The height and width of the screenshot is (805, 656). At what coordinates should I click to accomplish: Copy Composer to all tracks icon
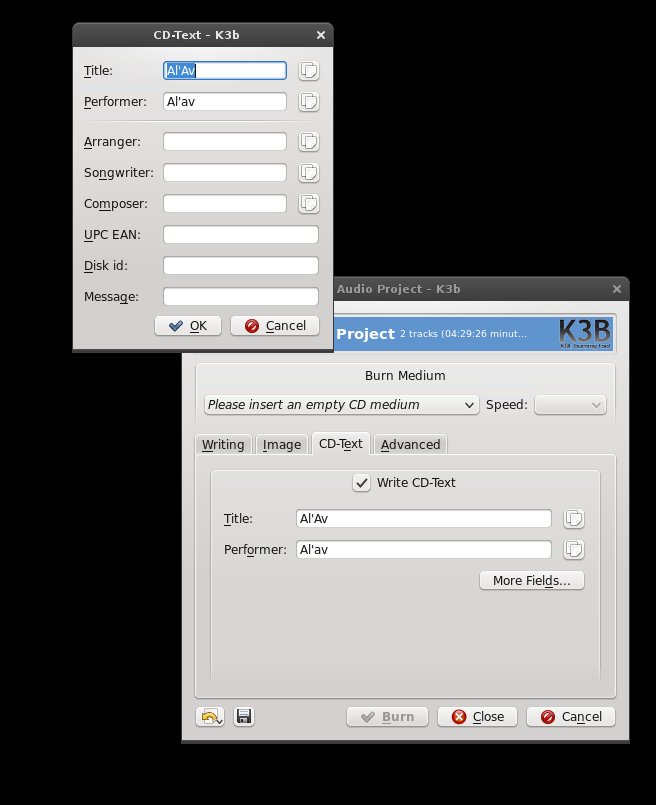tap(308, 203)
